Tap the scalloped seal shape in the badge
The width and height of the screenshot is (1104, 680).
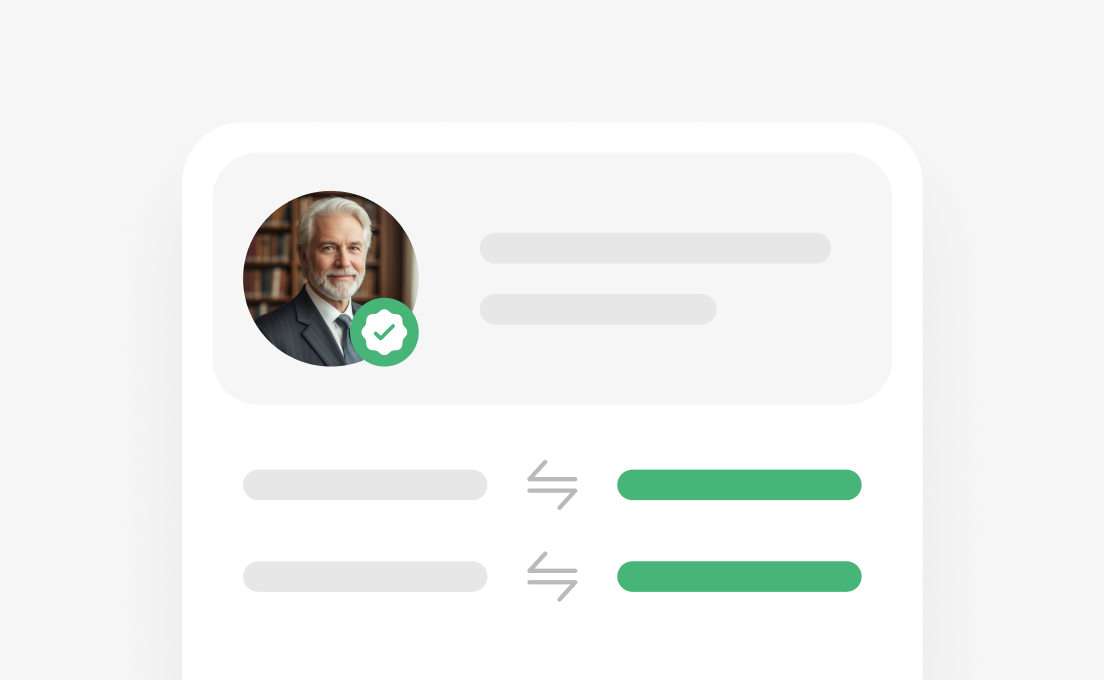pos(384,332)
